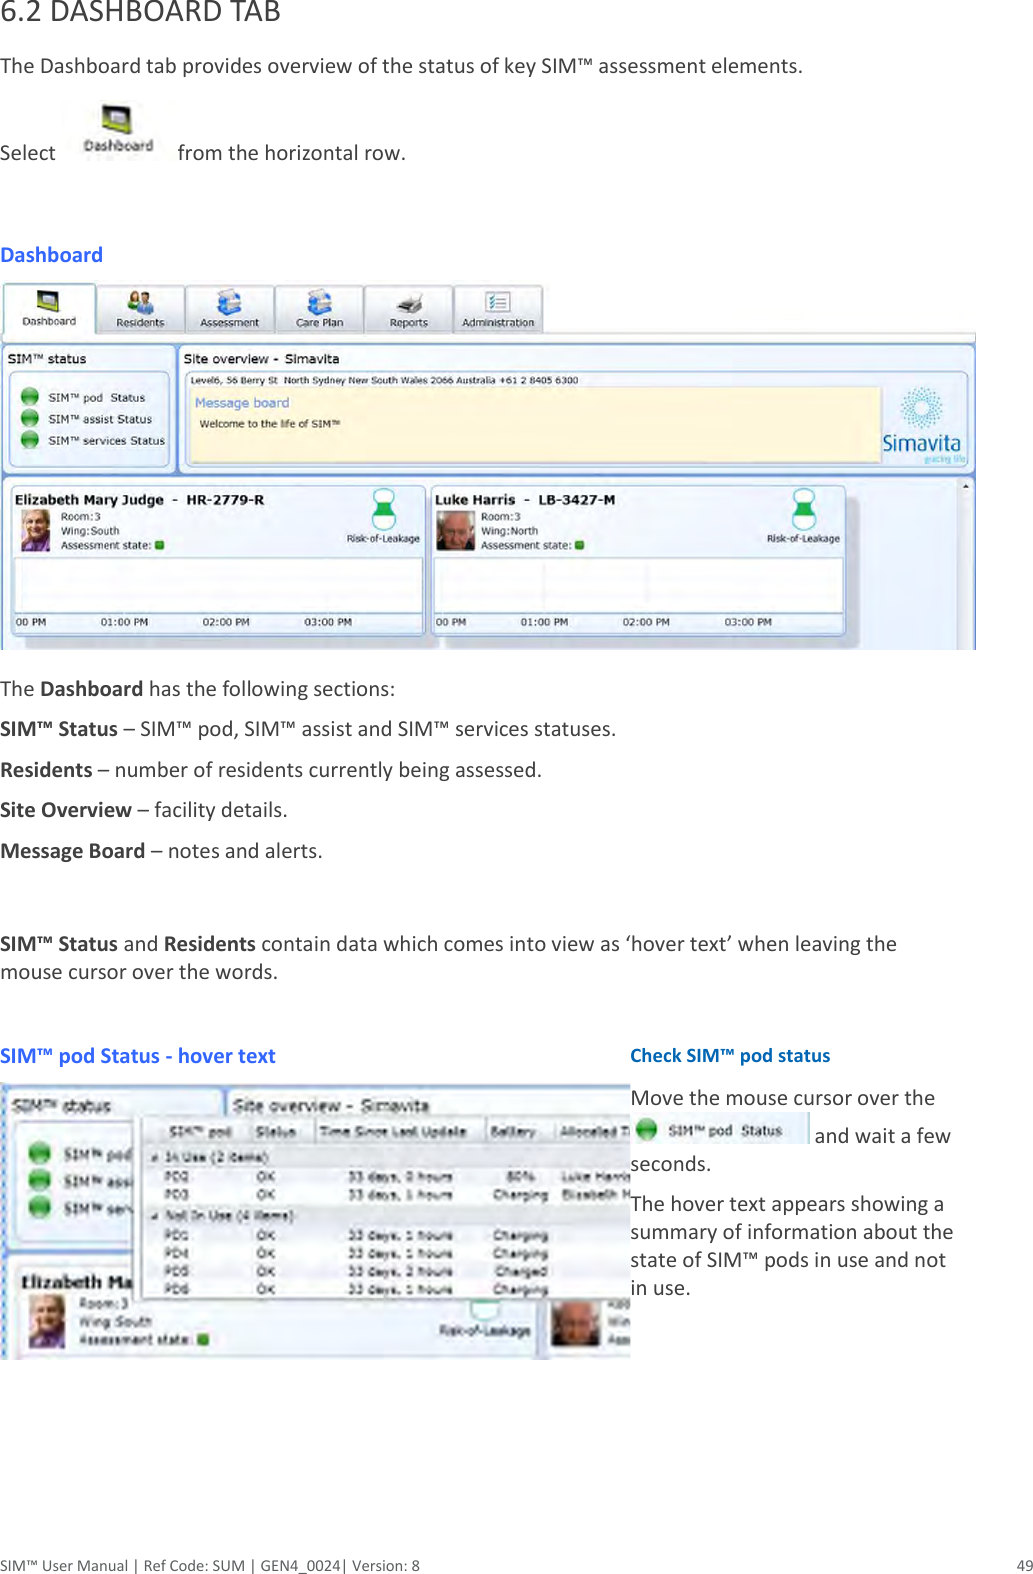This screenshot has width=1033, height=1574.
Task: Click the Berry St North Sydney address line
Action: click(384, 380)
